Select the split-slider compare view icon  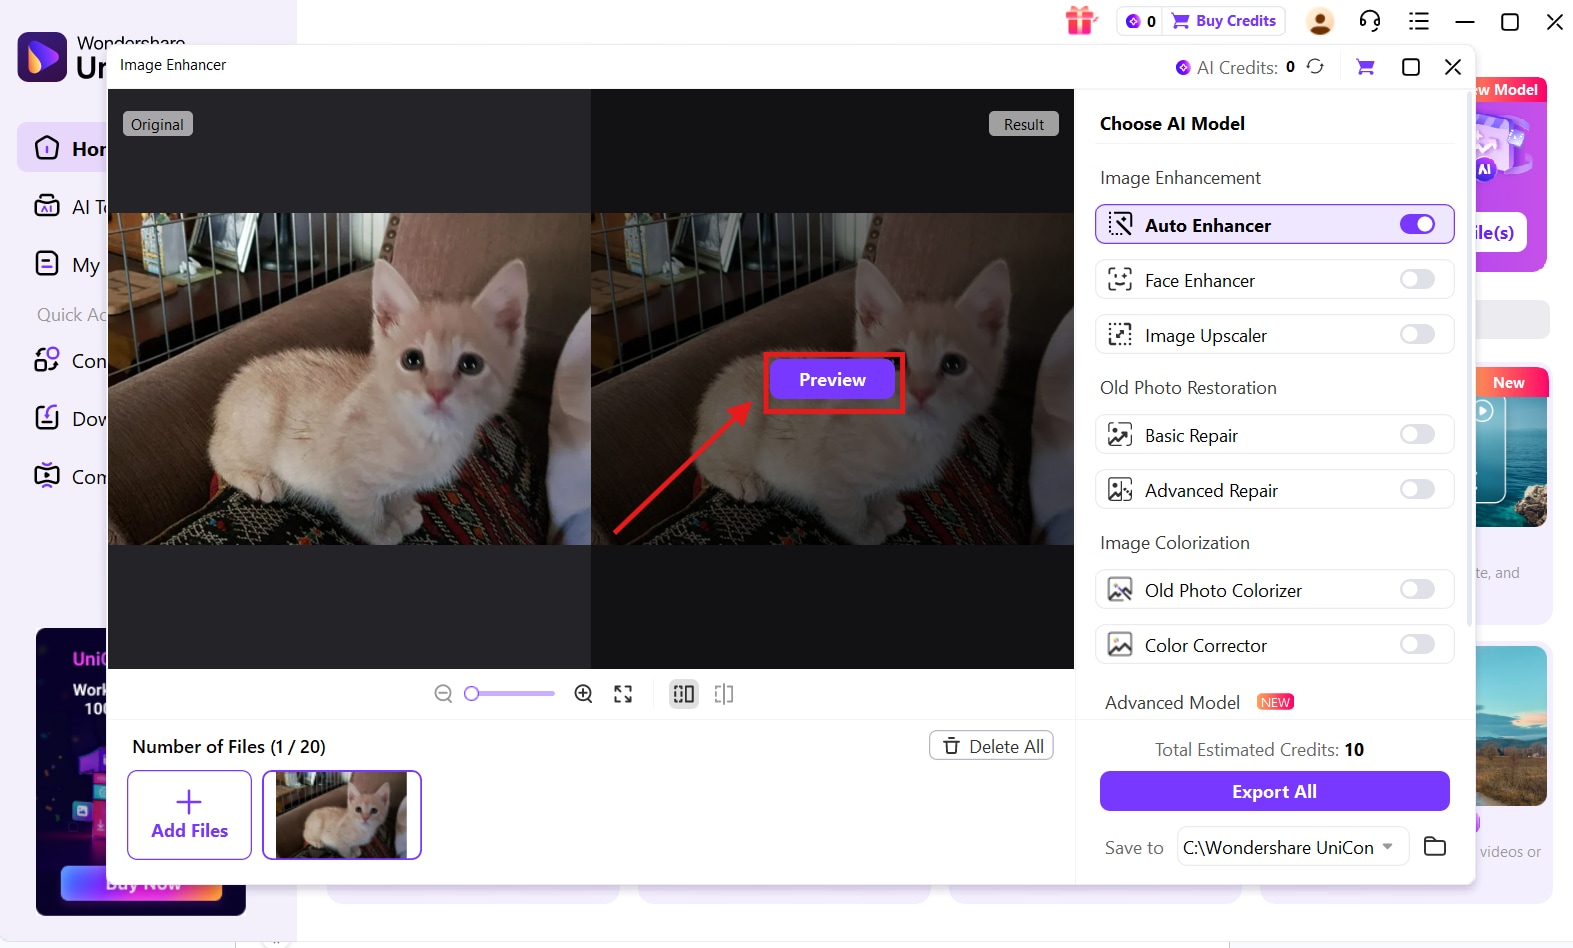(x=724, y=694)
